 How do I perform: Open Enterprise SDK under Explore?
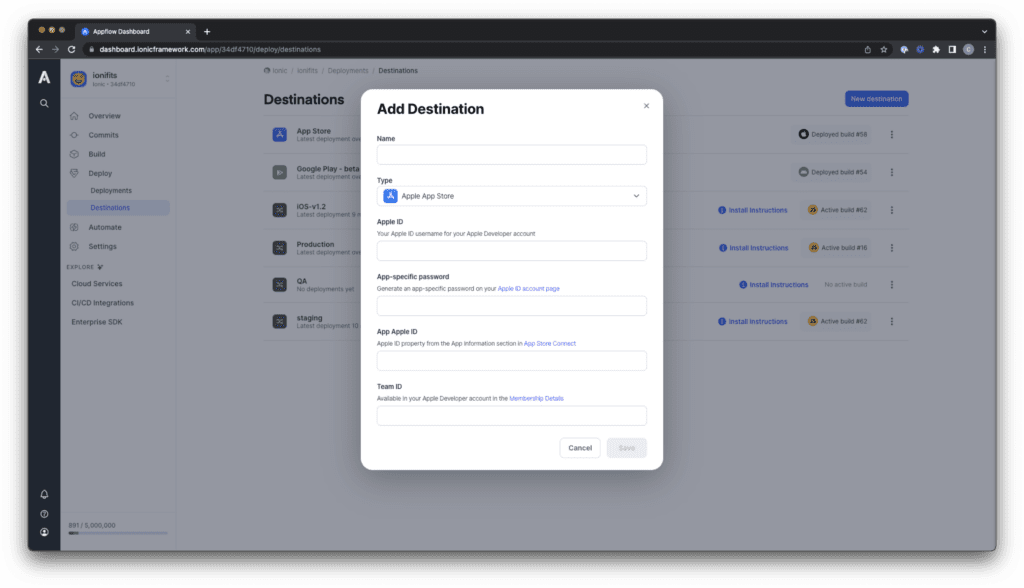click(x=97, y=322)
